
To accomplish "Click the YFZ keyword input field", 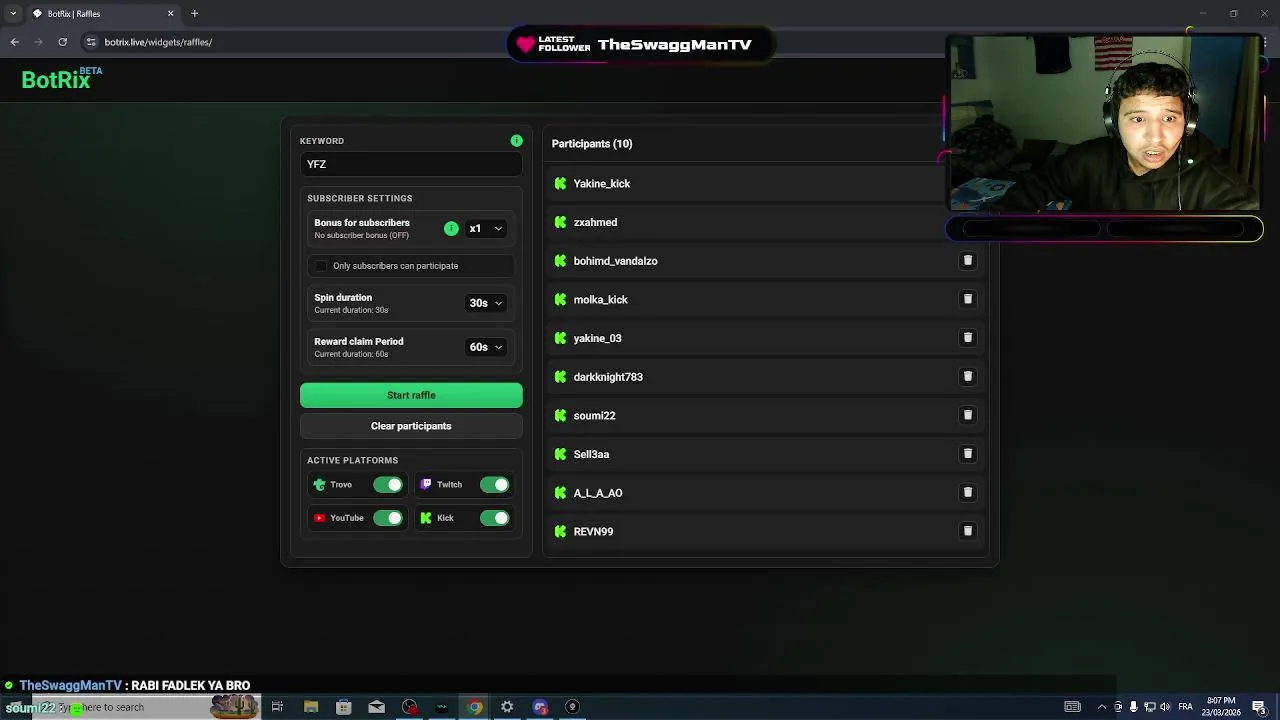I will pyautogui.click(x=411, y=164).
